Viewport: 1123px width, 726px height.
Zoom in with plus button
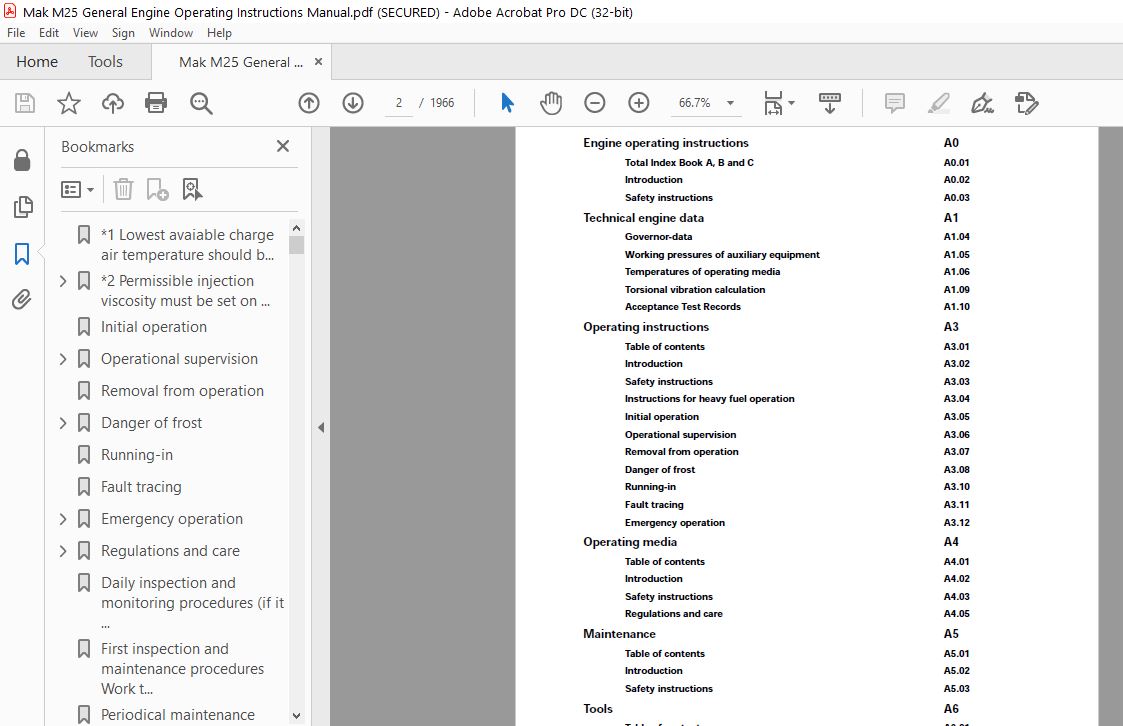click(638, 103)
